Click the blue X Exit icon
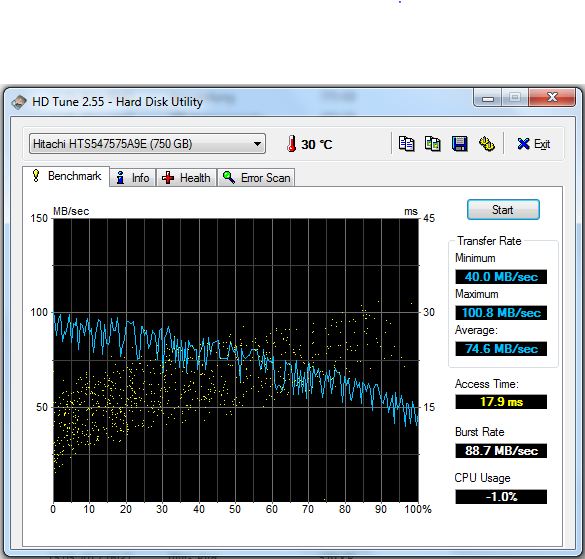This screenshot has width=585, height=559. click(x=523, y=144)
